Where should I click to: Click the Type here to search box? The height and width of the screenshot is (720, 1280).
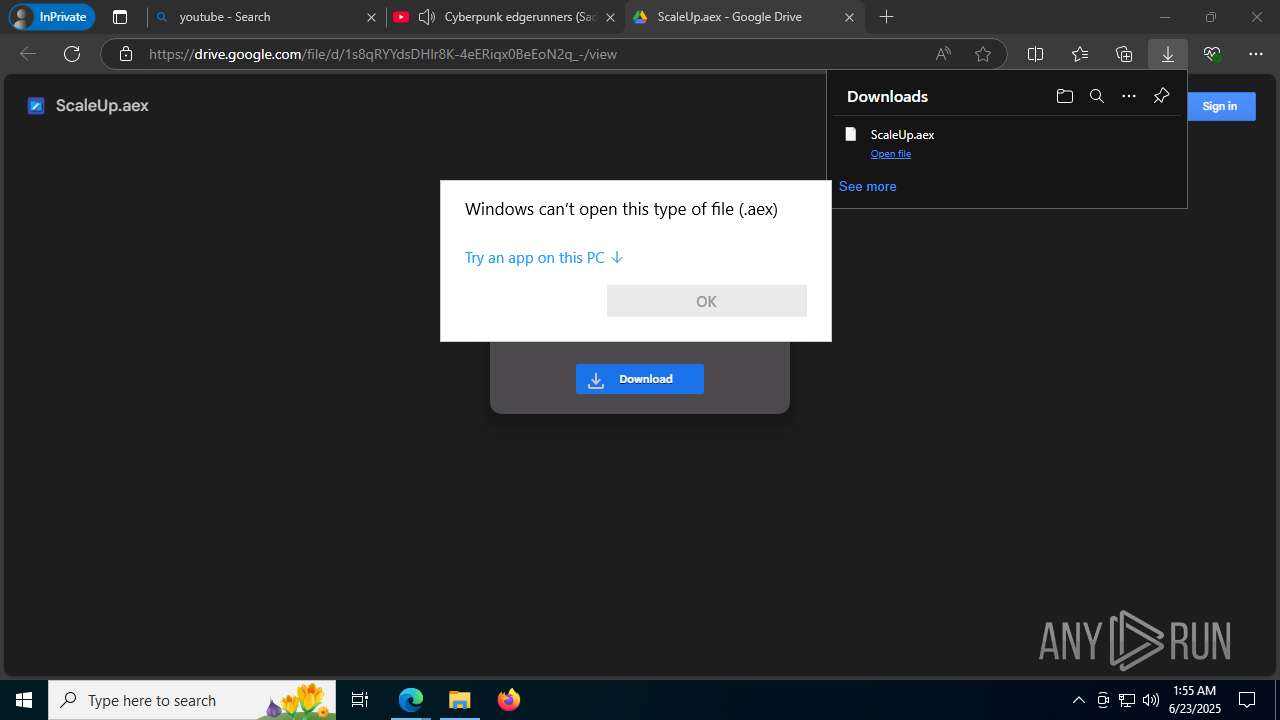click(194, 700)
